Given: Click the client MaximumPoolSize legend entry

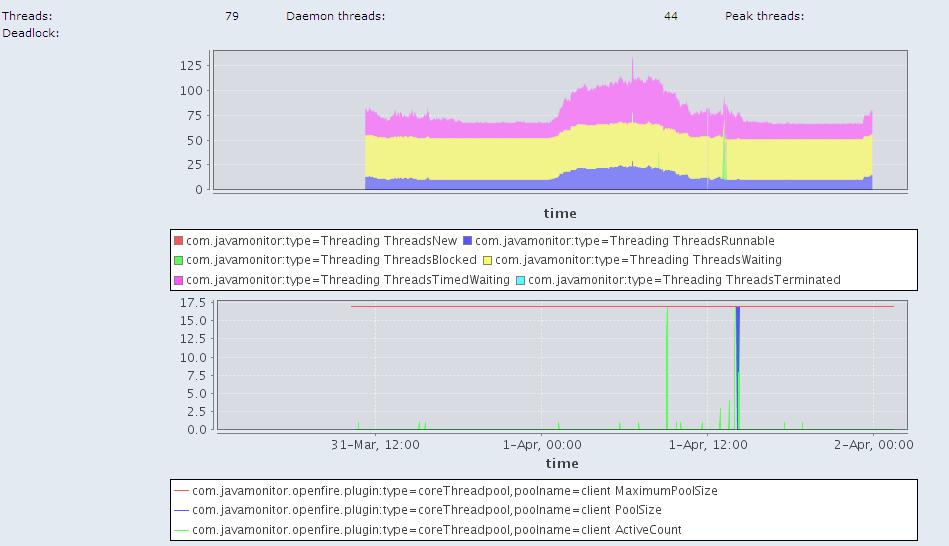Looking at the screenshot, I should pos(455,490).
